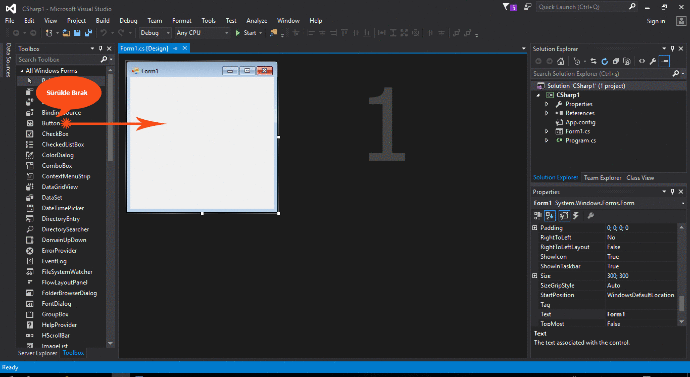Screen dimensions: 690x377
Task: Click the Save All toolbar icon
Action: pos(88,33)
